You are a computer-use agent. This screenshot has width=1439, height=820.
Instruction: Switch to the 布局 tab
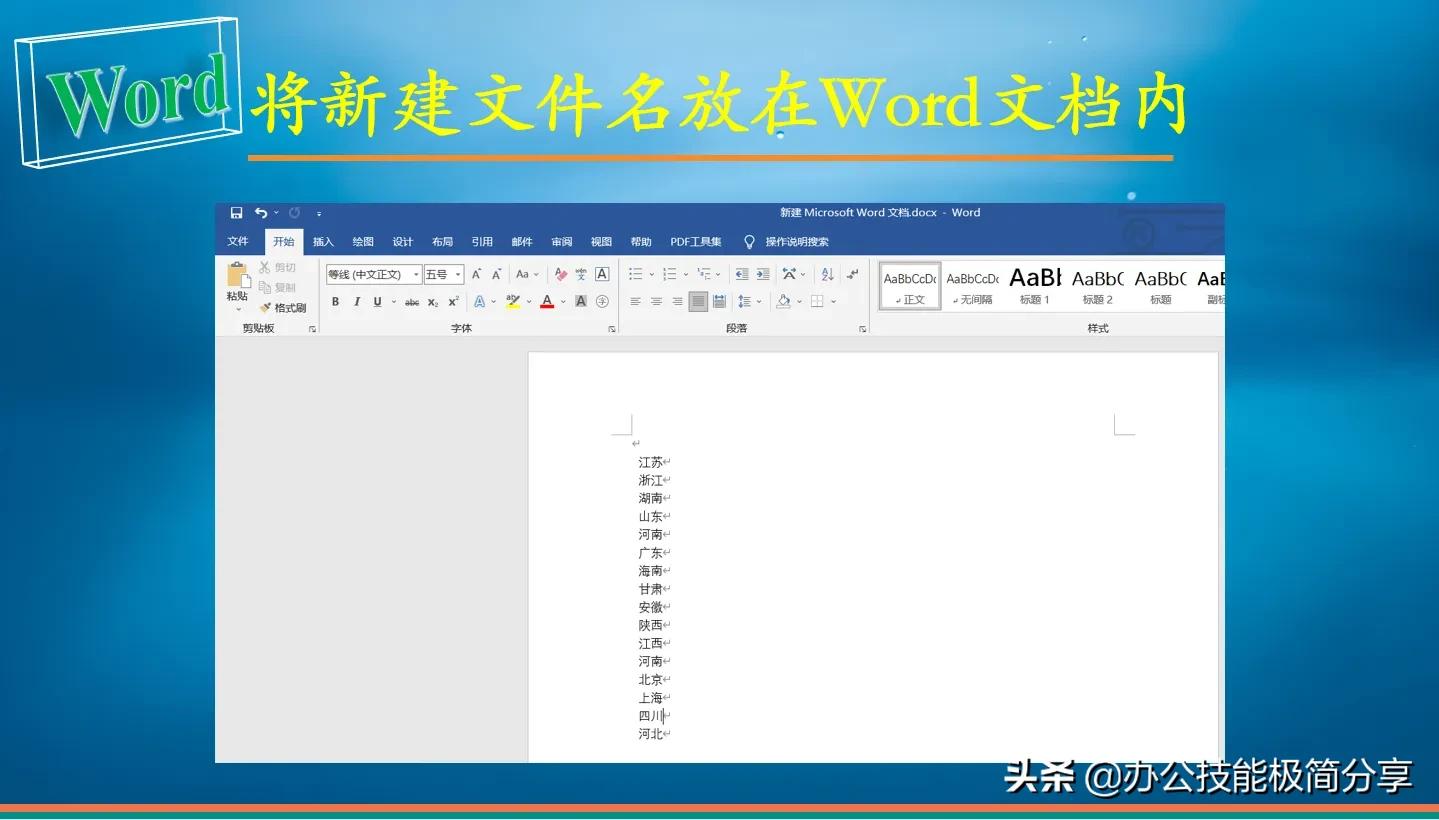coord(442,242)
